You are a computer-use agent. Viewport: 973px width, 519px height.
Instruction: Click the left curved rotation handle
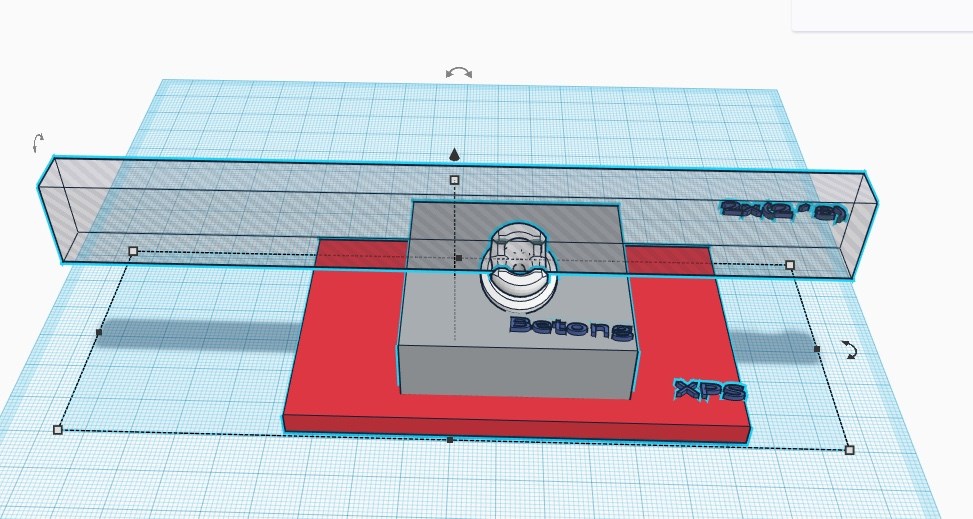tap(38, 143)
